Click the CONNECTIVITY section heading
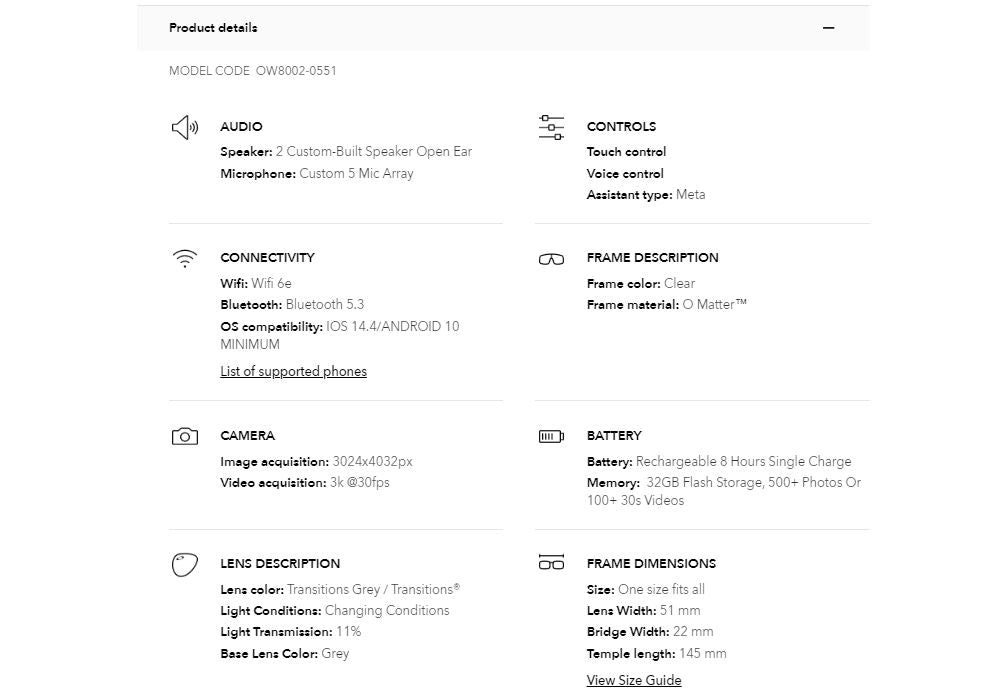The image size is (998, 699). click(x=267, y=258)
